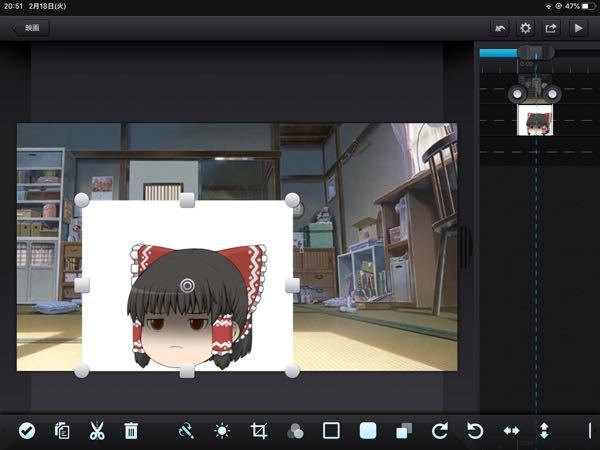Click the share export button
The height and width of the screenshot is (450, 600).
(551, 28)
